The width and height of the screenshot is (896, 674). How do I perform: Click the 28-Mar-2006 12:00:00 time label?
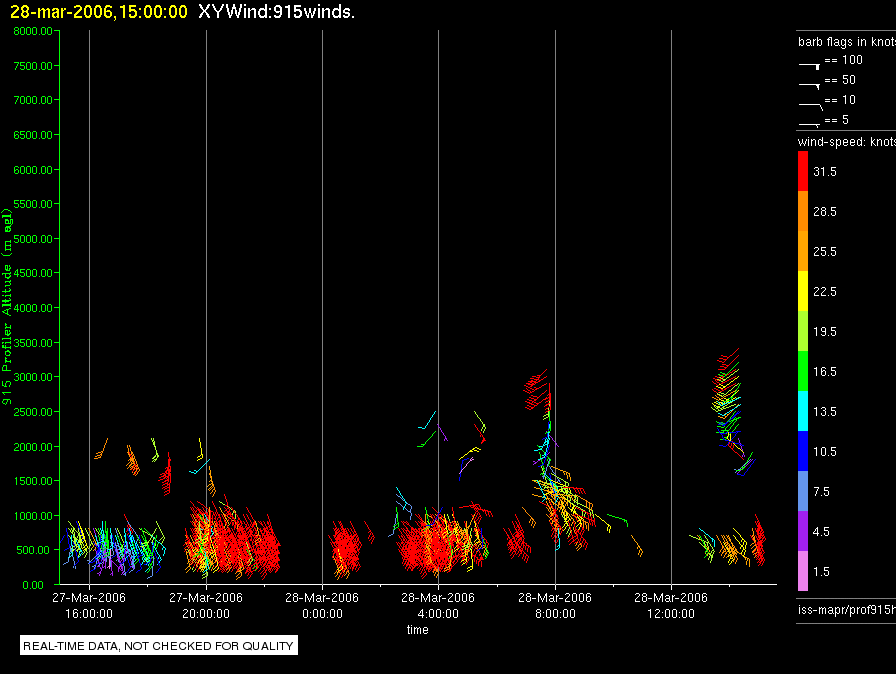[671, 605]
